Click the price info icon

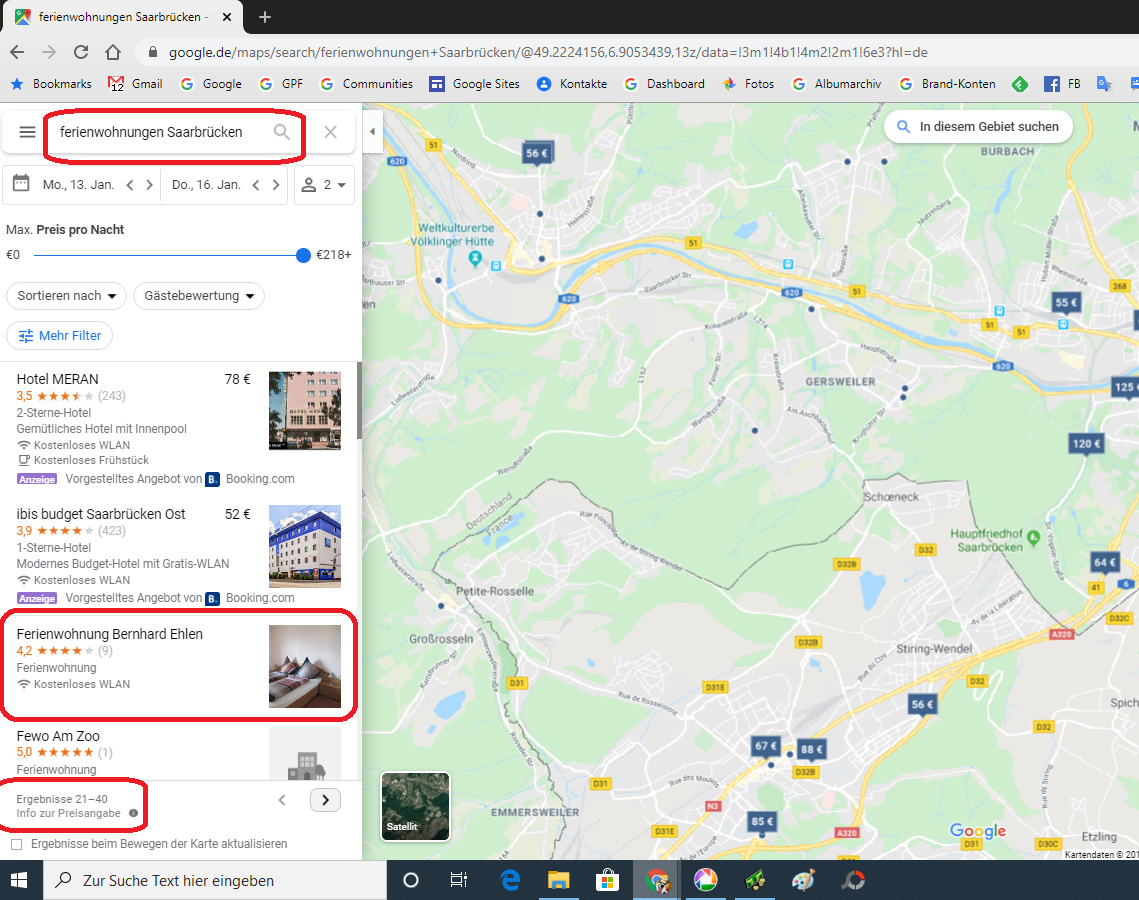click(x=134, y=813)
